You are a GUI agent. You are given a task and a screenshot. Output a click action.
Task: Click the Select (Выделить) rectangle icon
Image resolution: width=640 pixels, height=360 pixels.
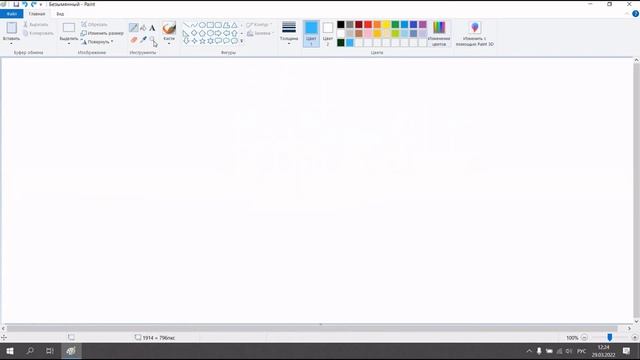pos(69,28)
